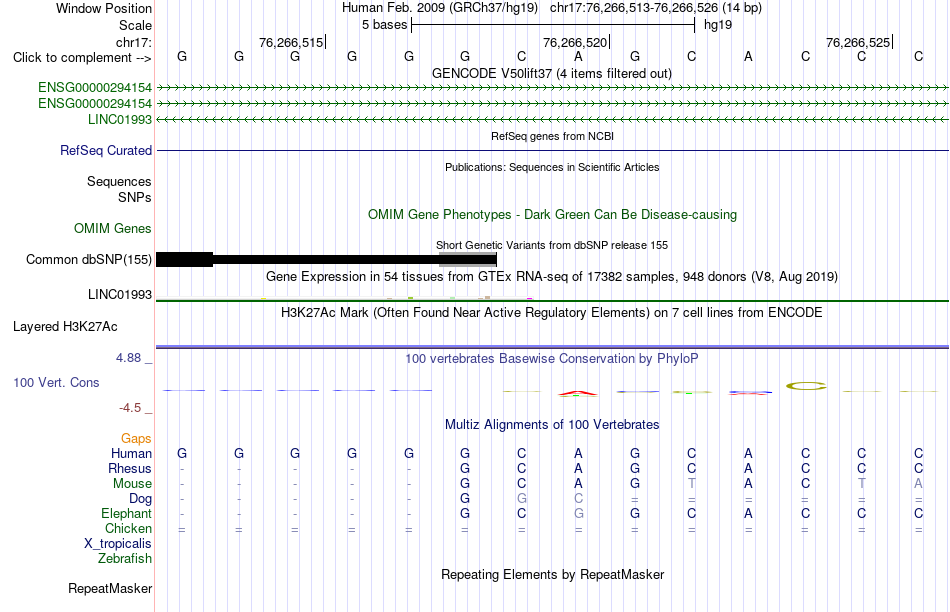Click the 4.88 upper PhyloP scale value
The height and width of the screenshot is (612, 950).
(128, 358)
